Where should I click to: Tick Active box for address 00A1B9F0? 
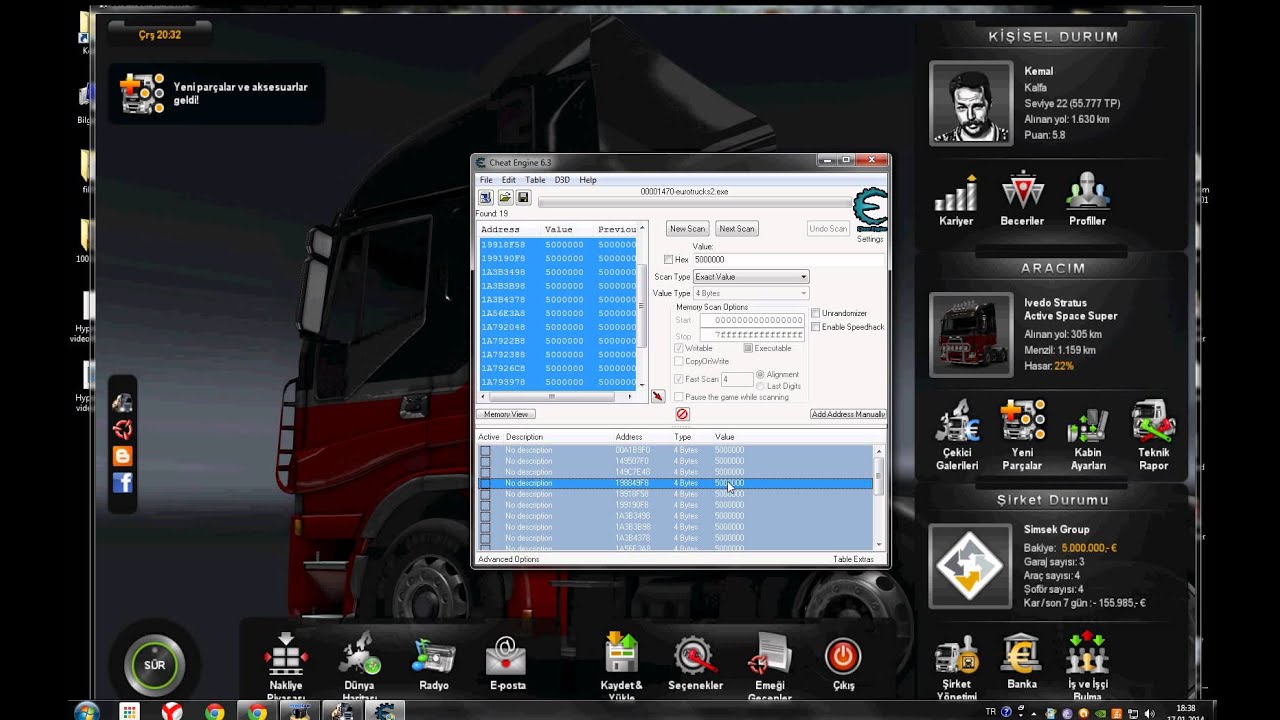click(486, 450)
